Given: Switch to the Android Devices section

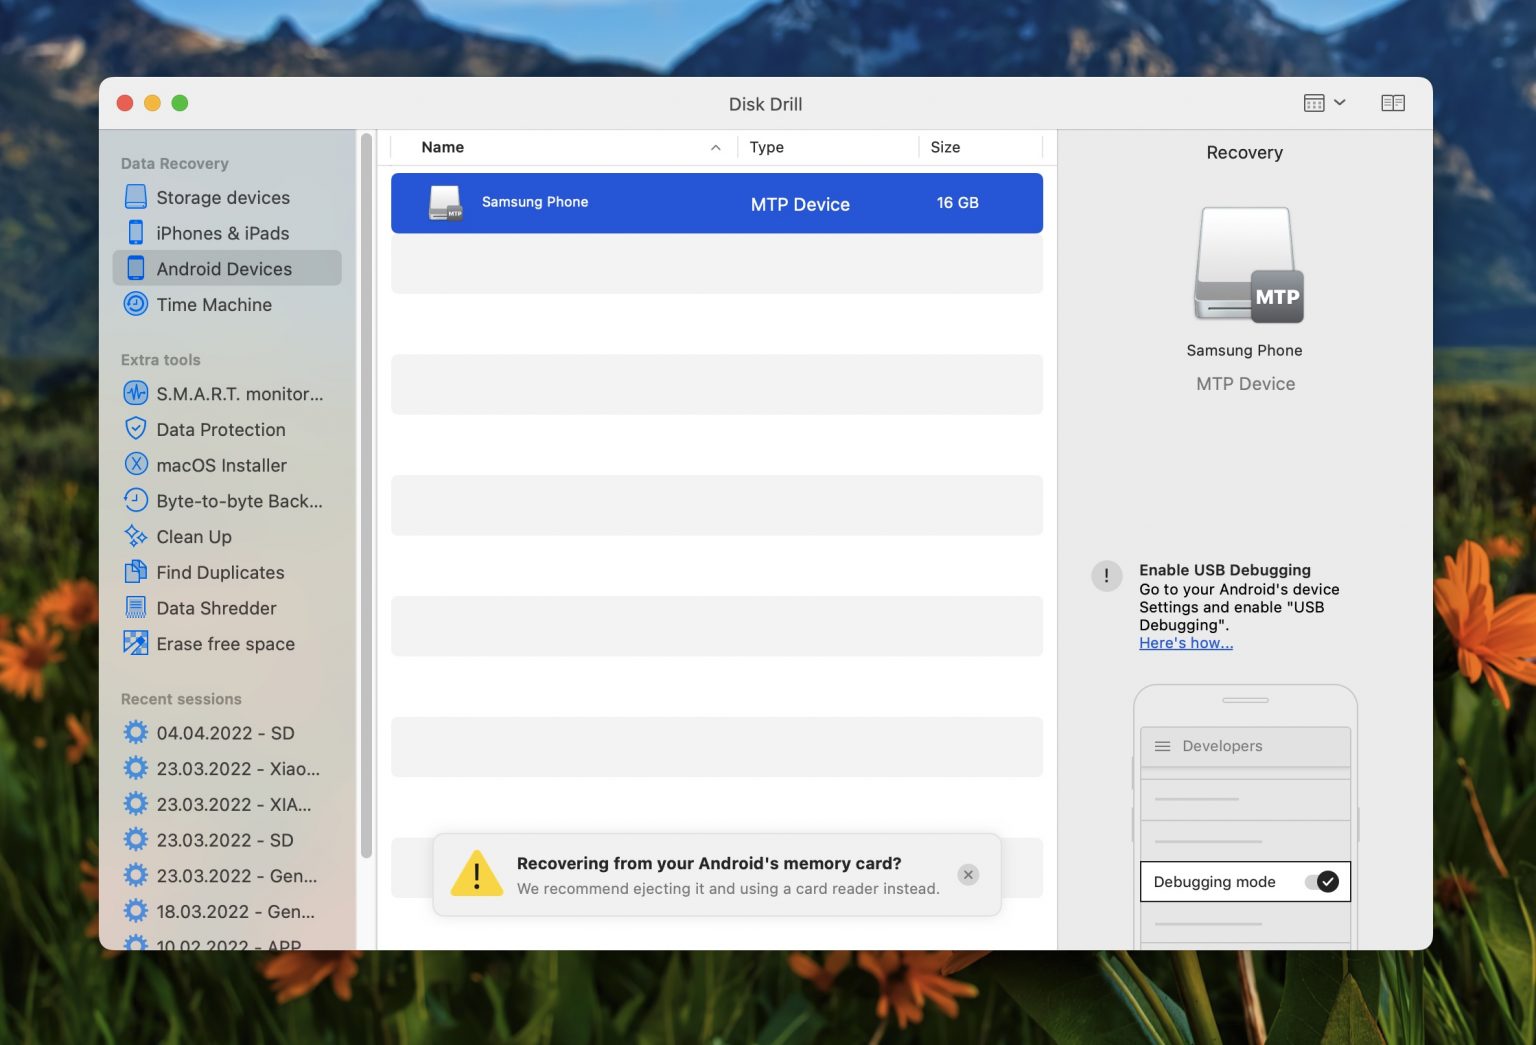Looking at the screenshot, I should pyautogui.click(x=223, y=268).
